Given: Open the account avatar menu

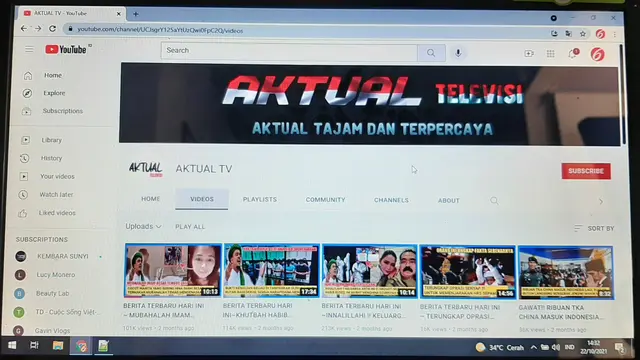Looking at the screenshot, I should point(598,54).
